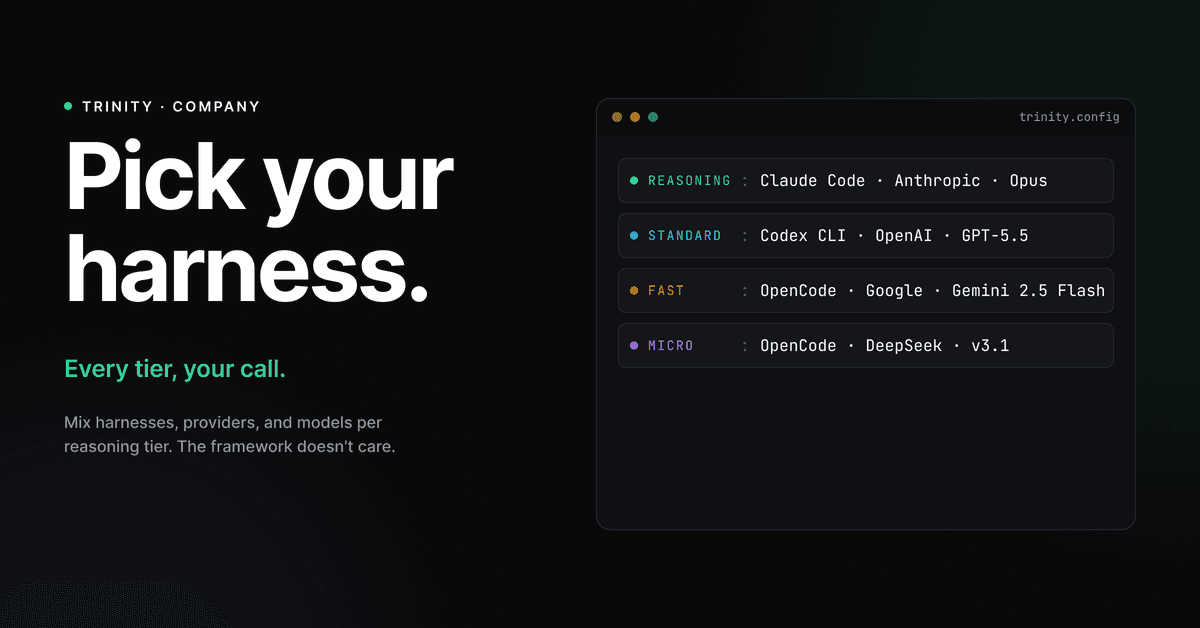Image resolution: width=1200 pixels, height=628 pixels.
Task: Click 'OpenCode · DeepSeek · v3.1' value
Action: pos(885,346)
